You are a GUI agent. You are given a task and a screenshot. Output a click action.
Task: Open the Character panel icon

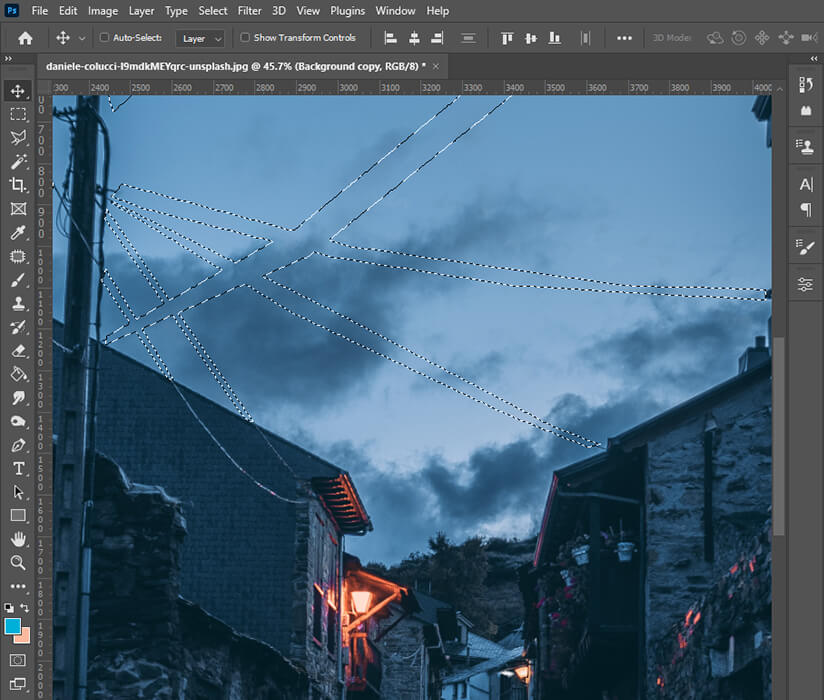pyautogui.click(x=806, y=184)
